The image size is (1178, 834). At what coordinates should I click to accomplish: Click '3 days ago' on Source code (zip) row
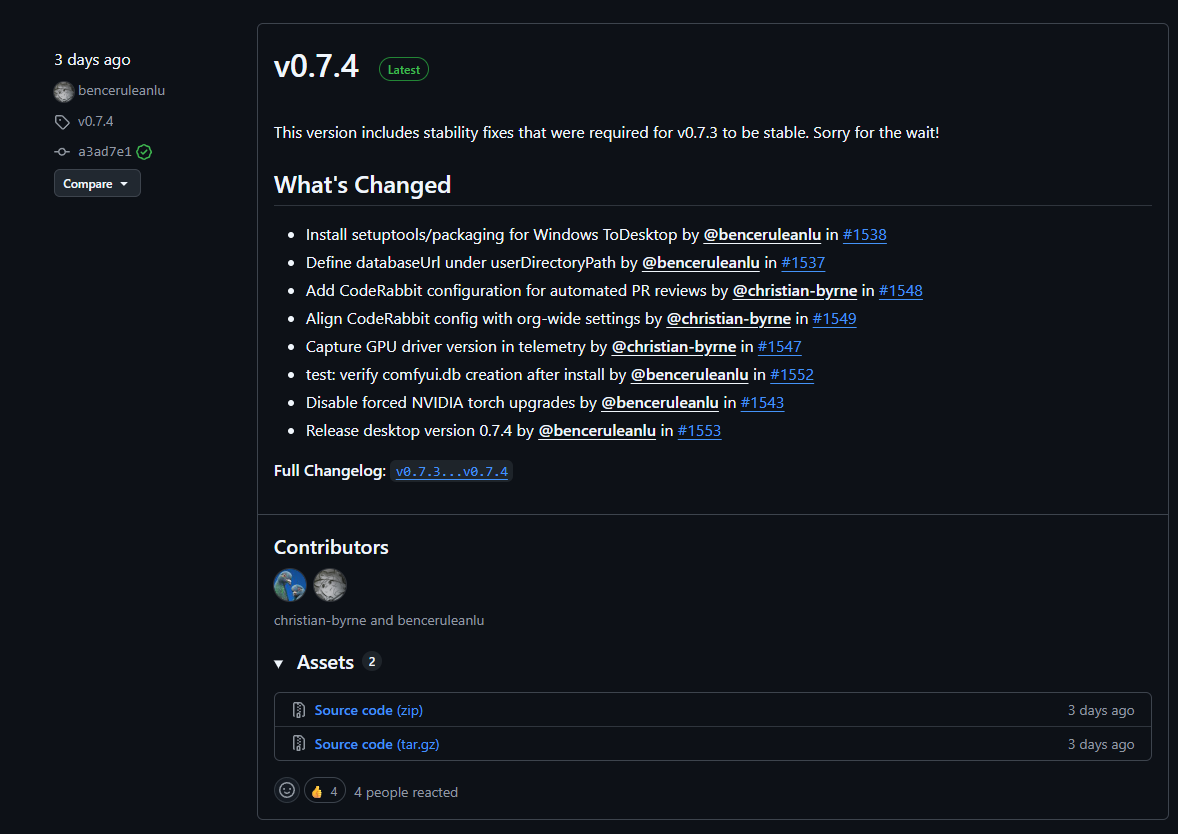pos(1101,710)
